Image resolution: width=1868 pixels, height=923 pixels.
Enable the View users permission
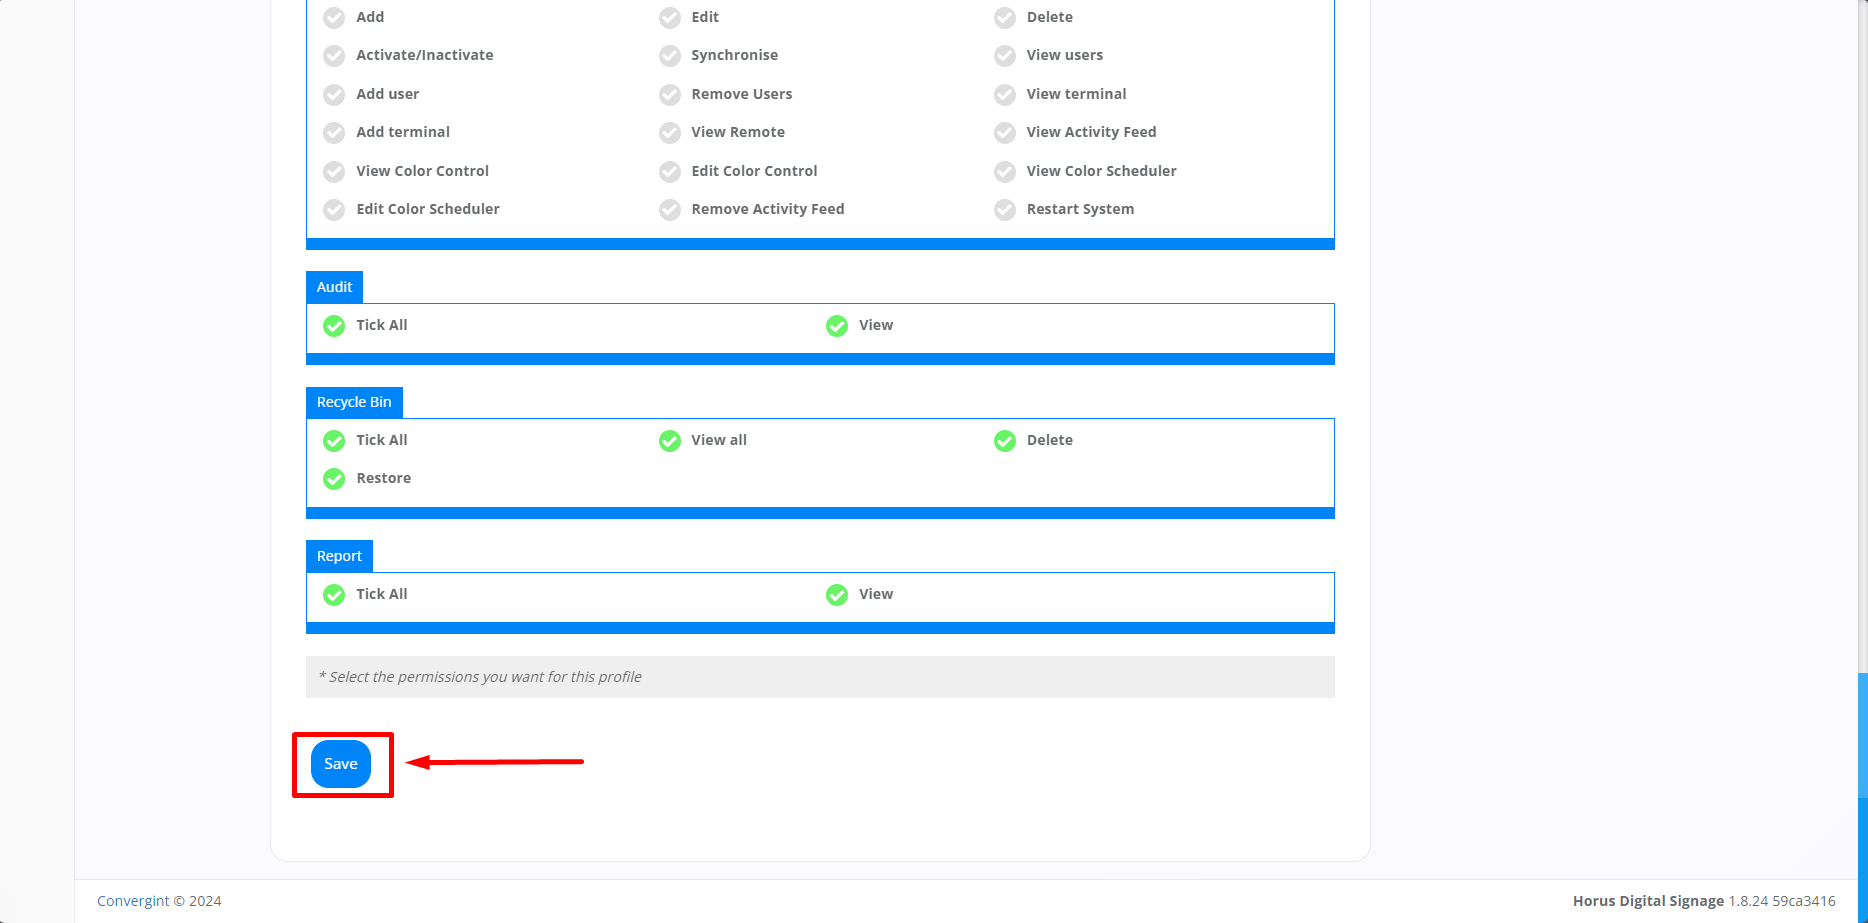click(1004, 56)
